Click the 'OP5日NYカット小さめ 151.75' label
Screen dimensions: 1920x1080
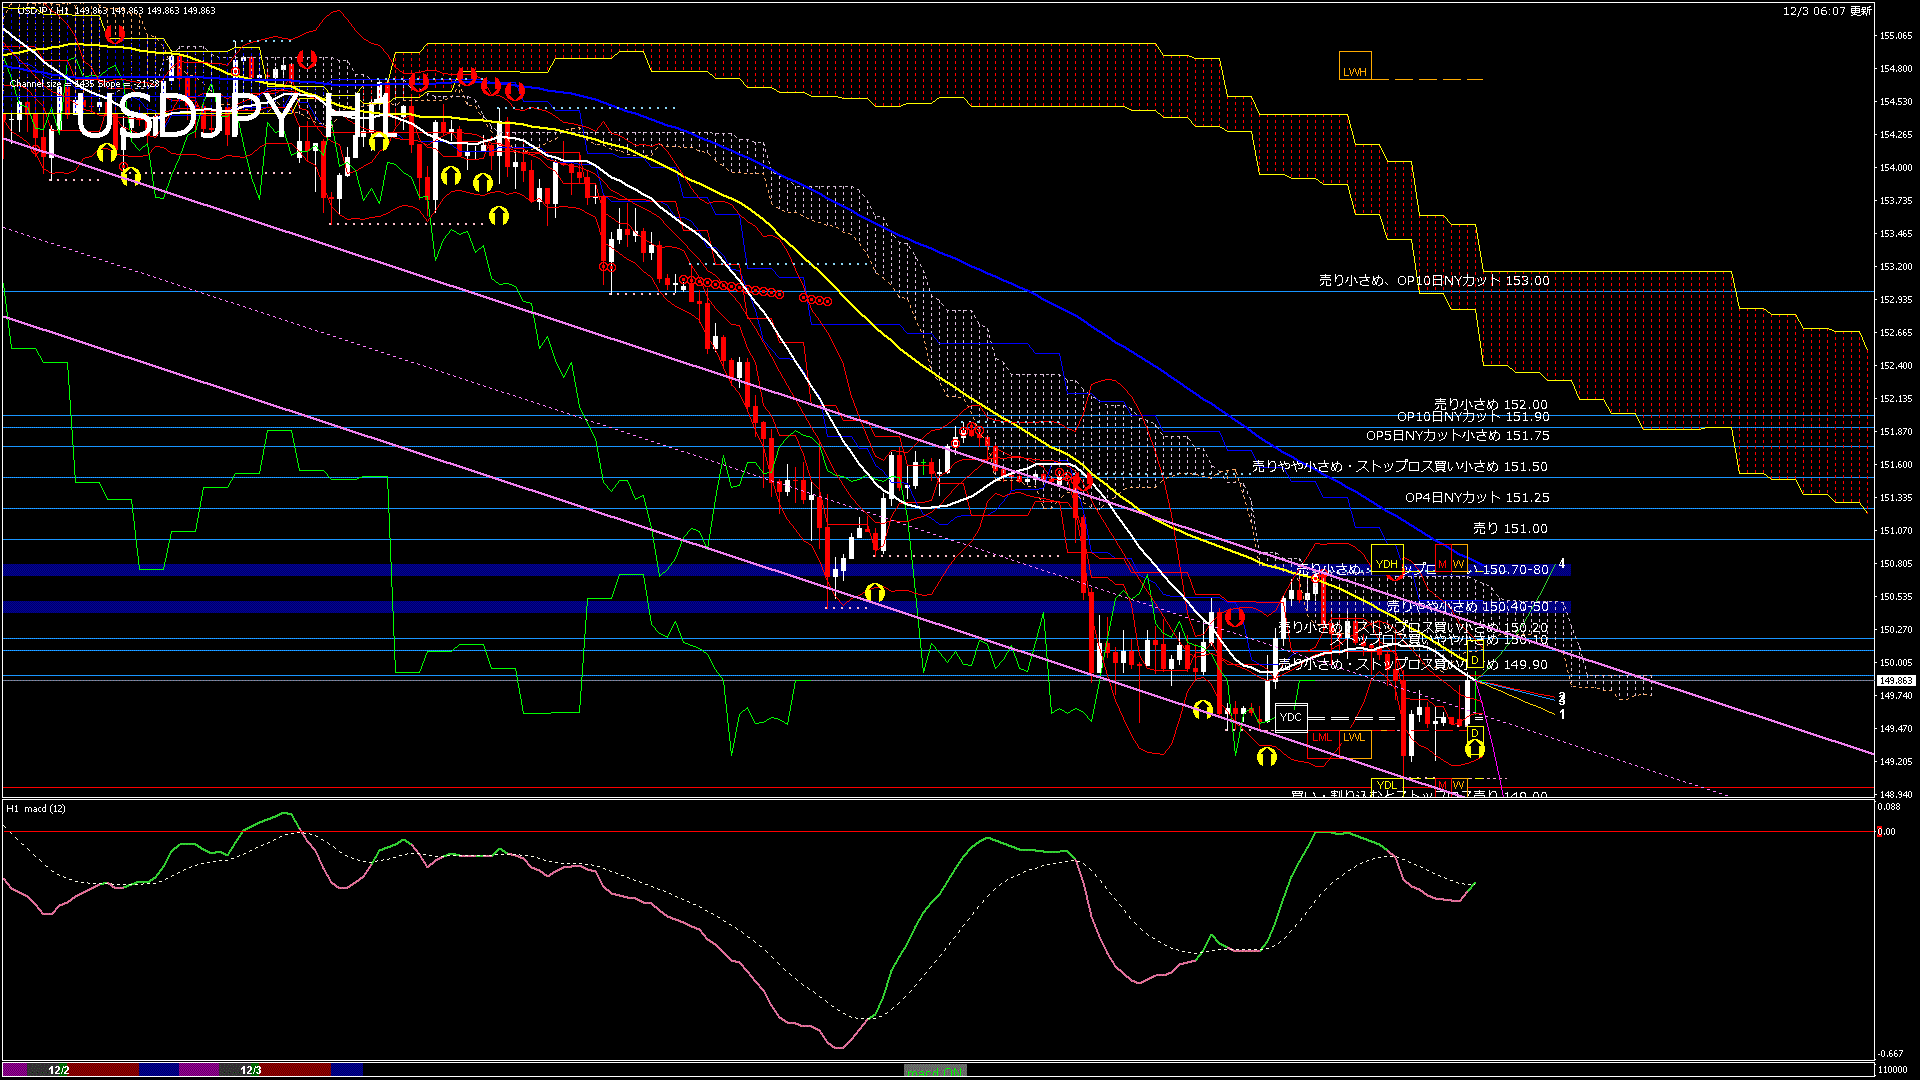coord(1458,436)
